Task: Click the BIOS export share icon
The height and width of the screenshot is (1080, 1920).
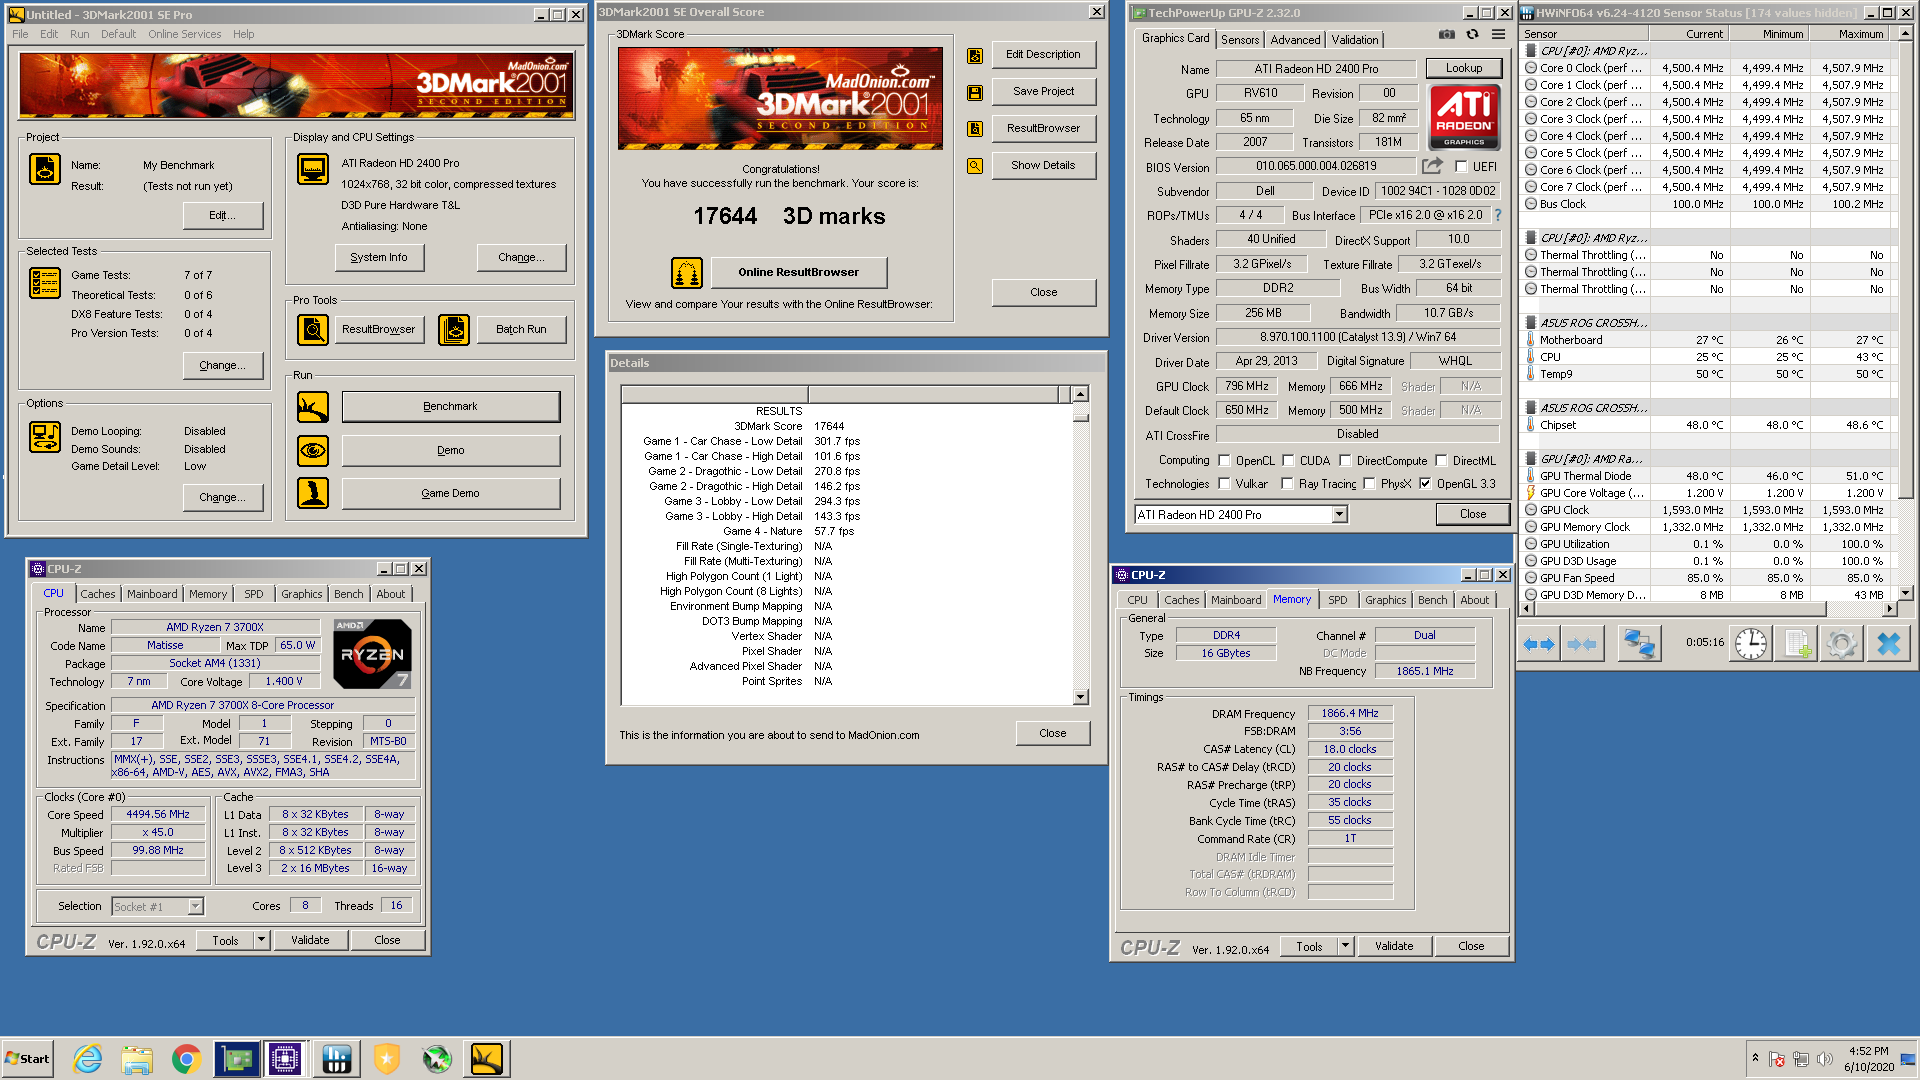Action: 1432,166
